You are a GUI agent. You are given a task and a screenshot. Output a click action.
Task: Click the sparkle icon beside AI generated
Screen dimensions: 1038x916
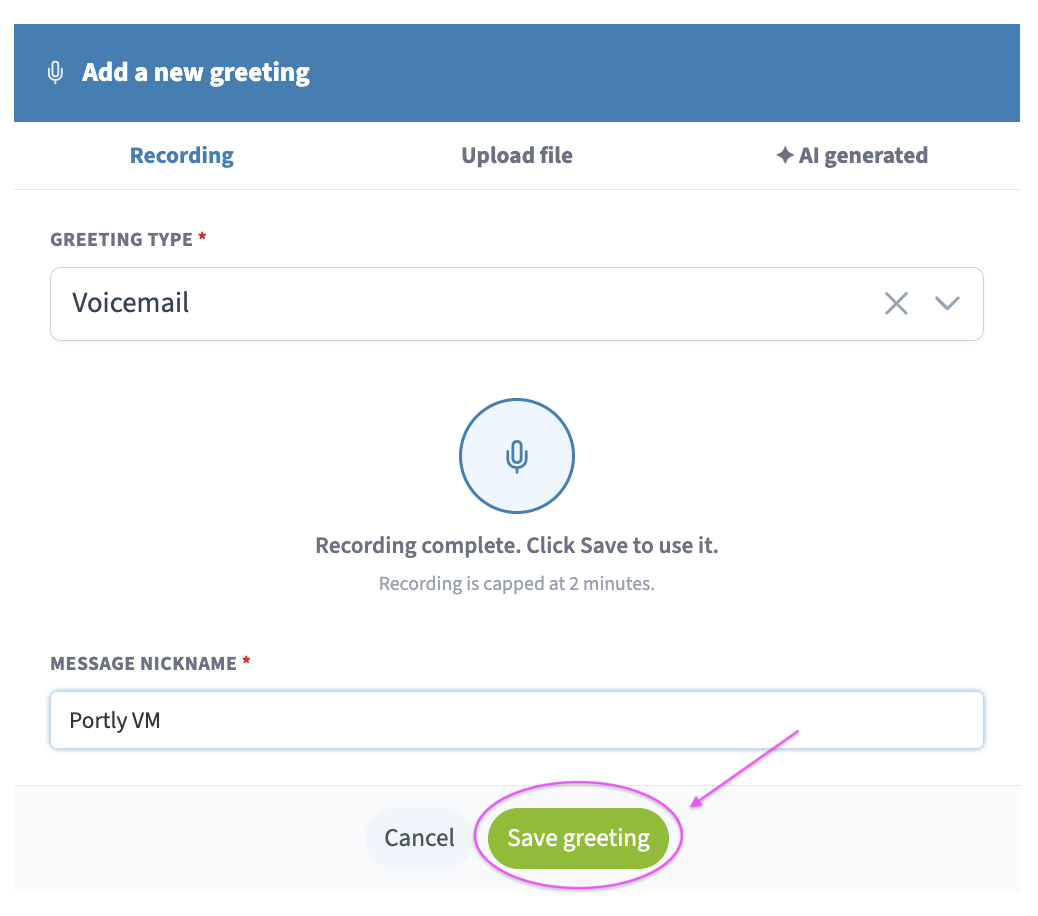[784, 155]
